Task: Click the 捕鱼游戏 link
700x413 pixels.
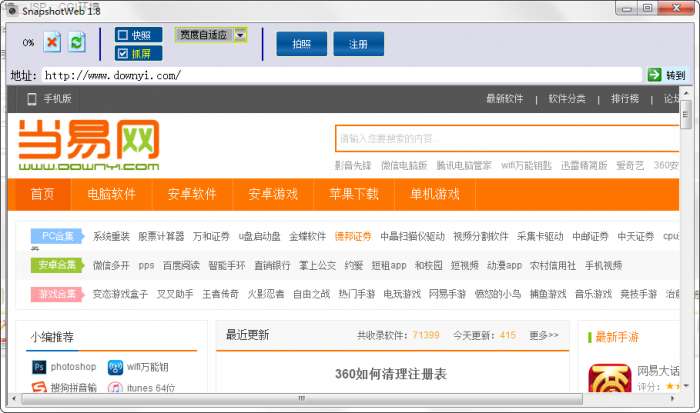Action: point(548,294)
